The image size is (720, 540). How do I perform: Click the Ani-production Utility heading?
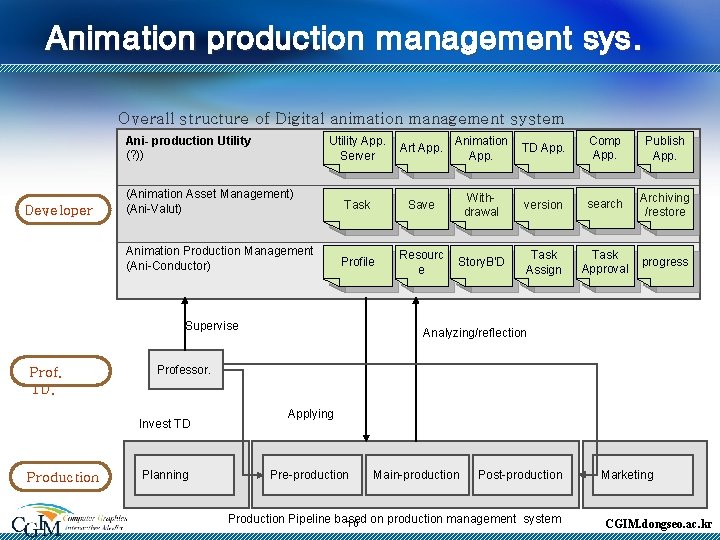pos(188,141)
